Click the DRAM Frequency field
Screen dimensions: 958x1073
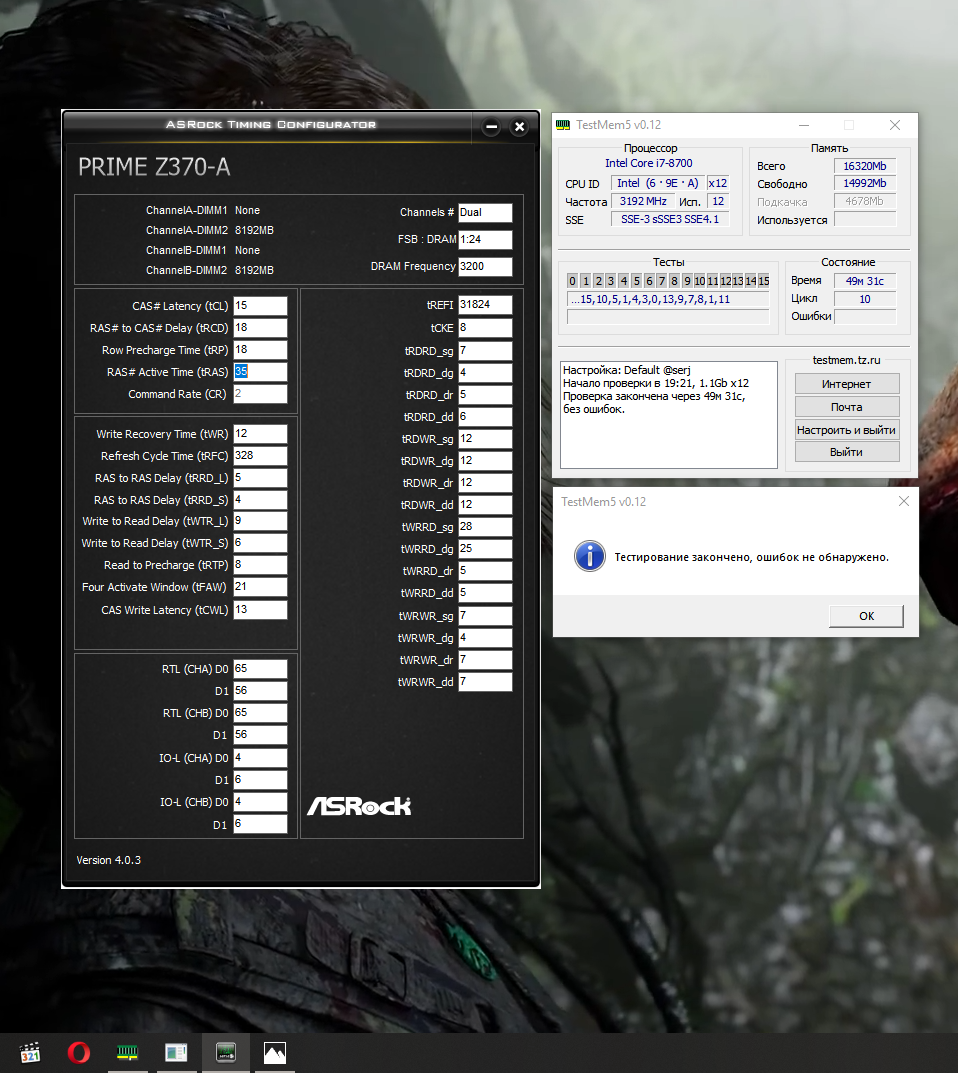(485, 266)
